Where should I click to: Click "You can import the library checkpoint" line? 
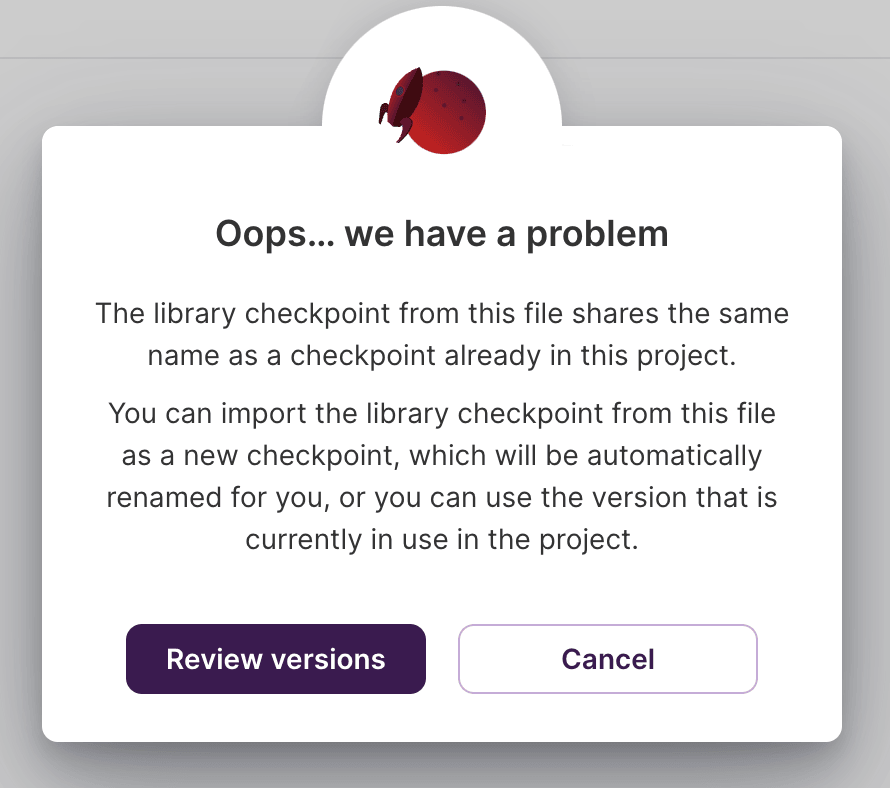[442, 413]
